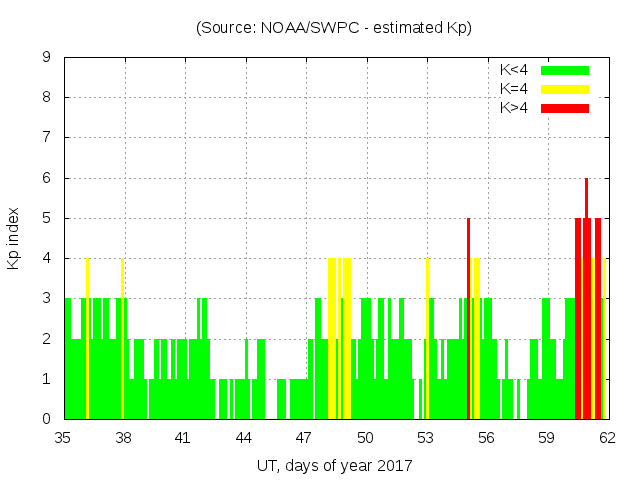Click the isolated red bar near day 55
This screenshot has width=640, height=480.
click(x=468, y=320)
